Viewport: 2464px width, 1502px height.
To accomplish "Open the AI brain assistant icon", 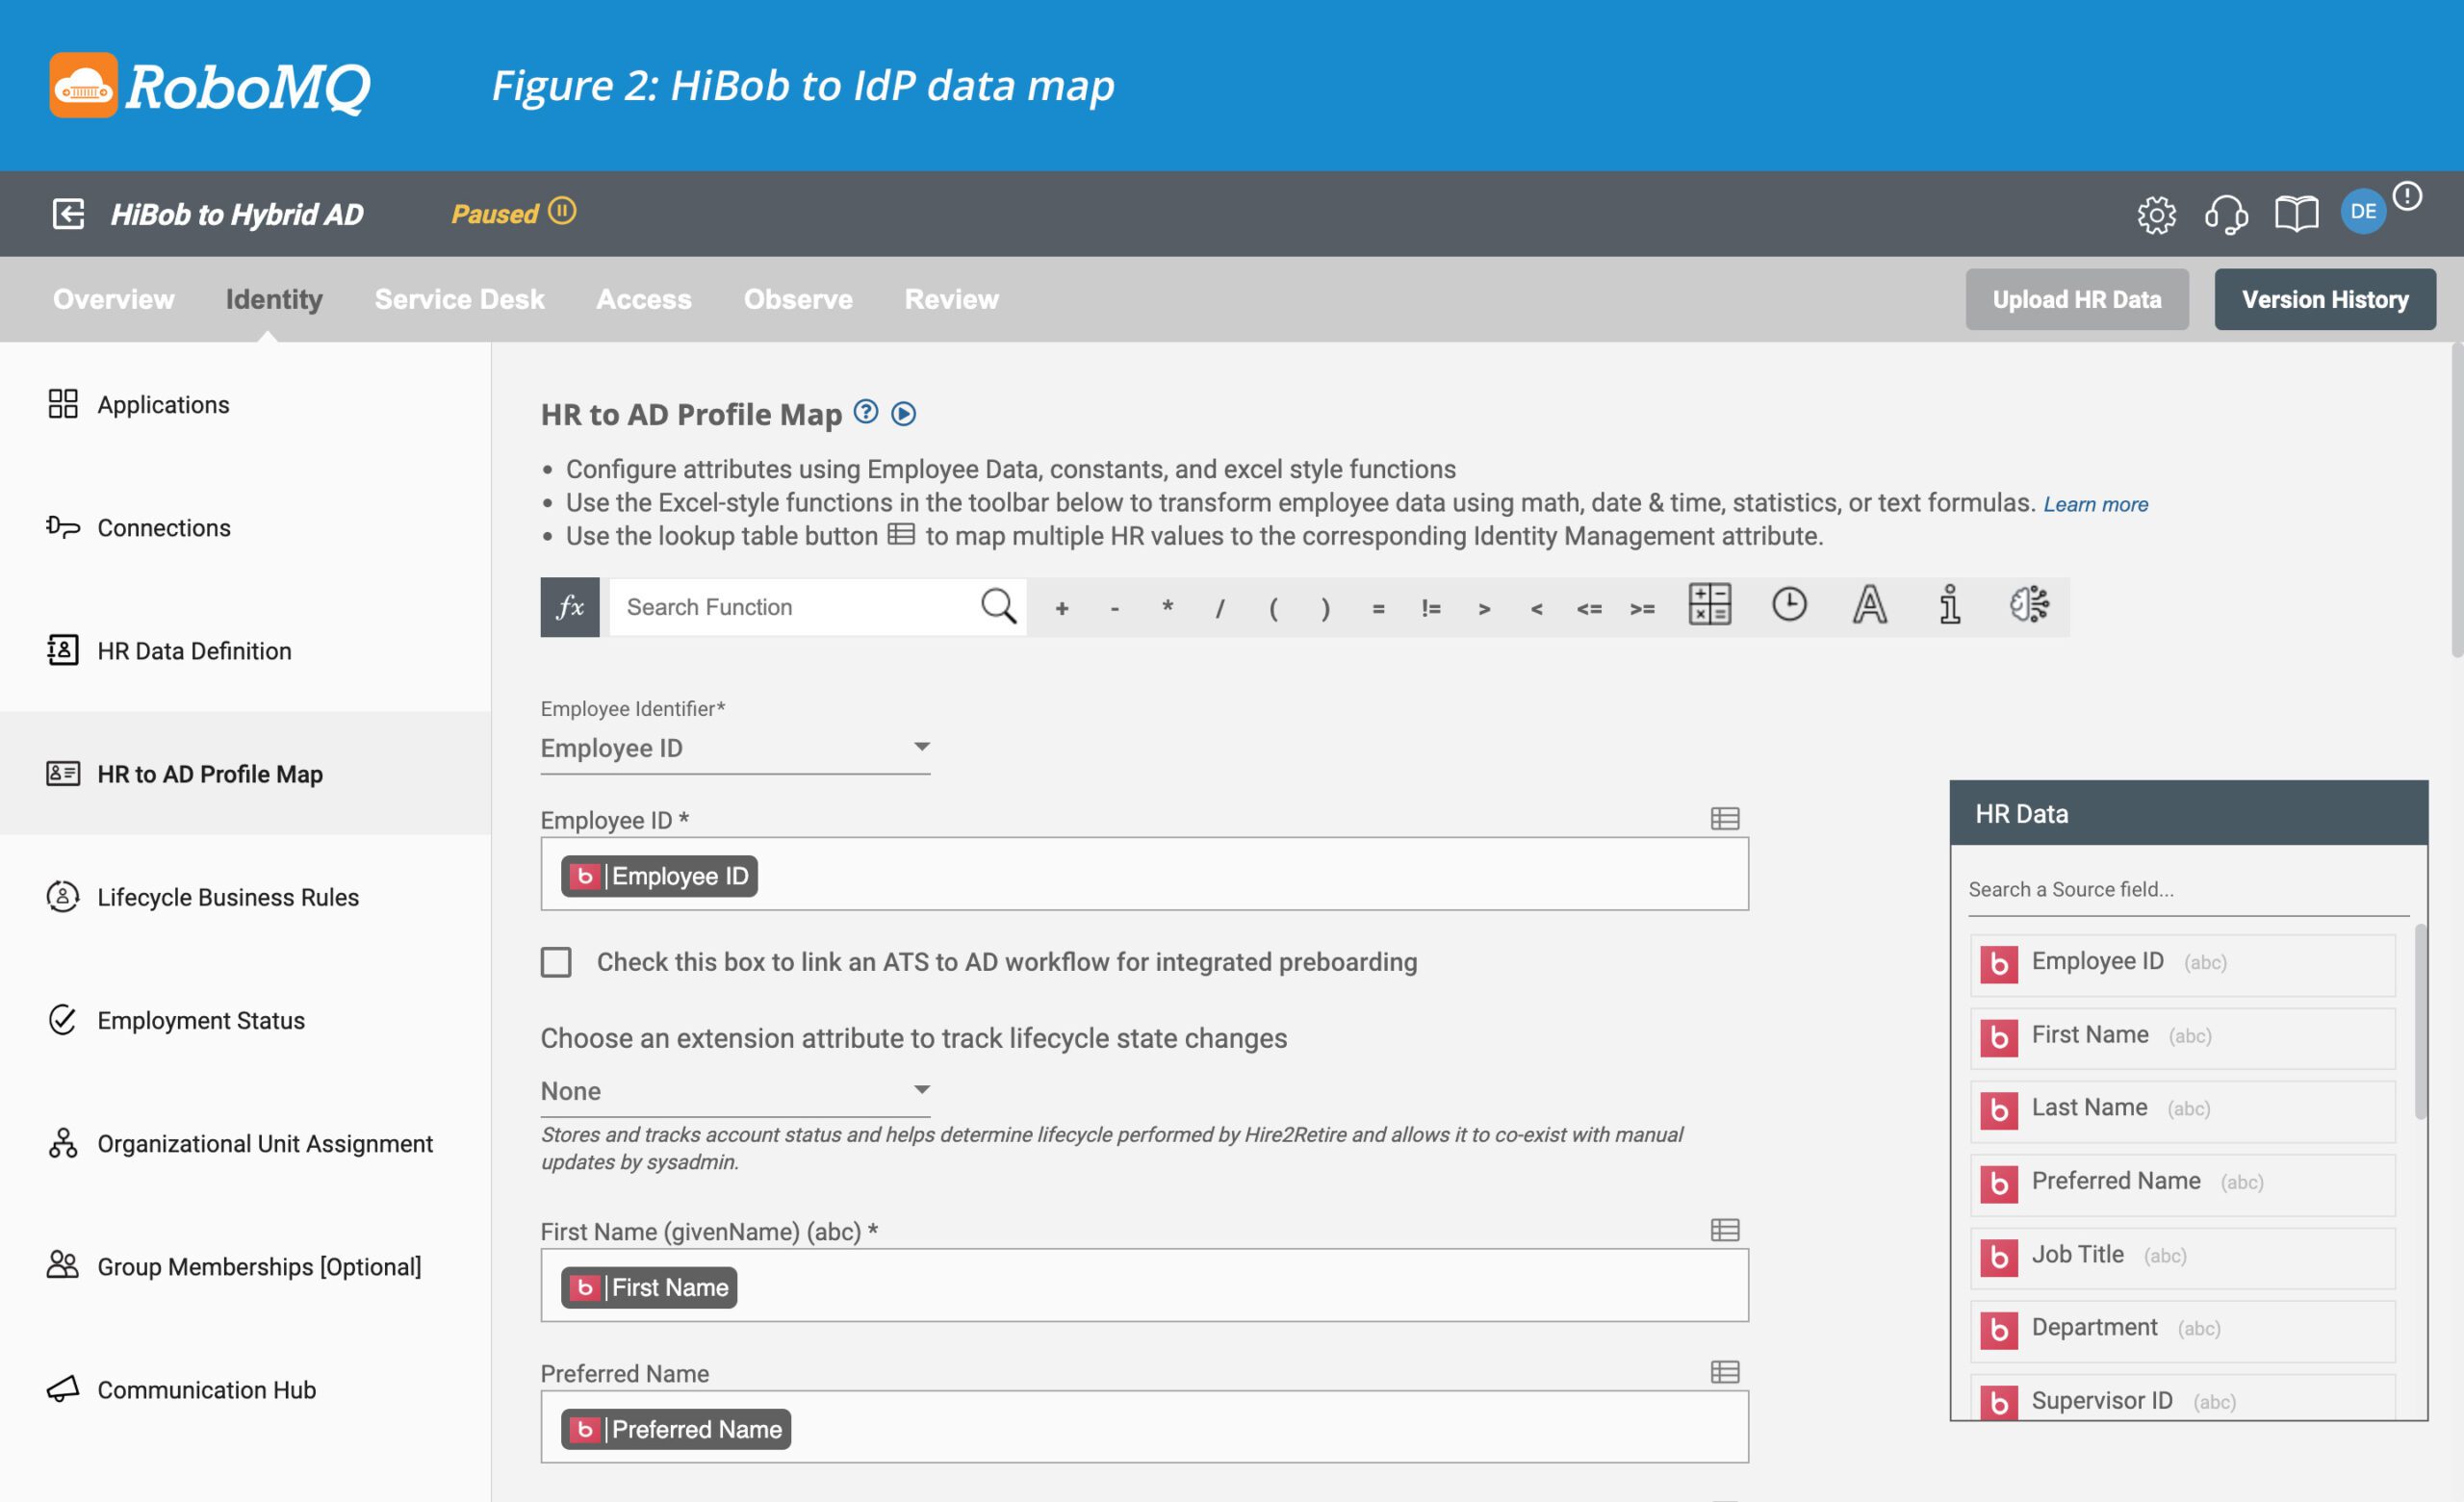I will (2029, 605).
